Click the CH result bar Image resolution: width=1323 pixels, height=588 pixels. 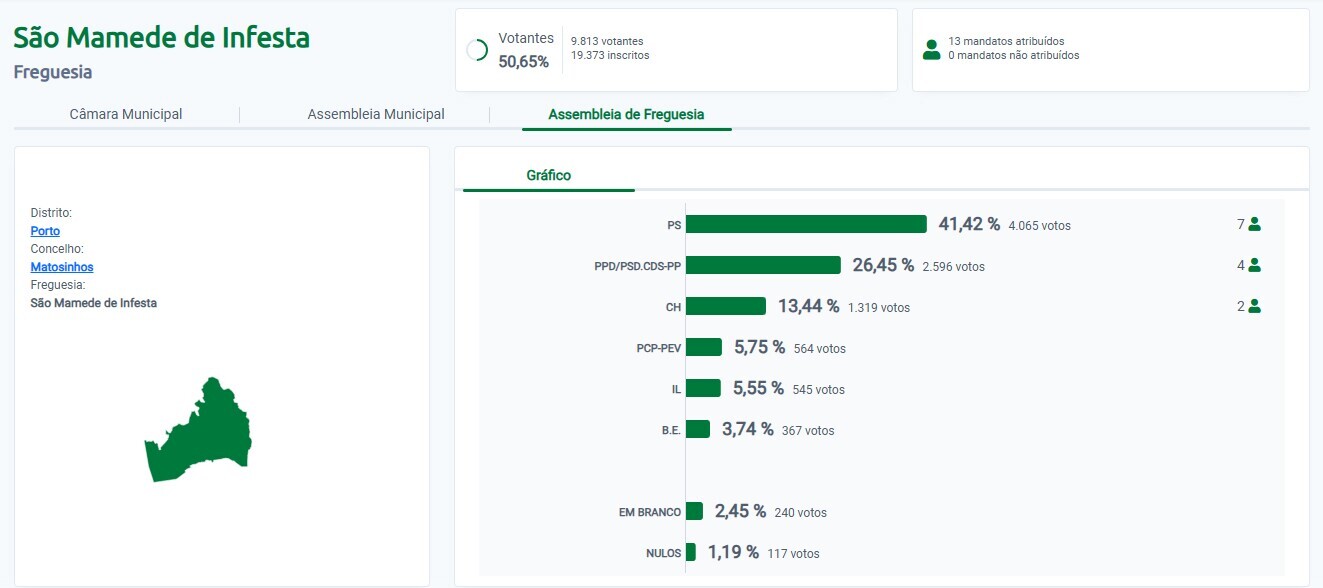point(726,306)
